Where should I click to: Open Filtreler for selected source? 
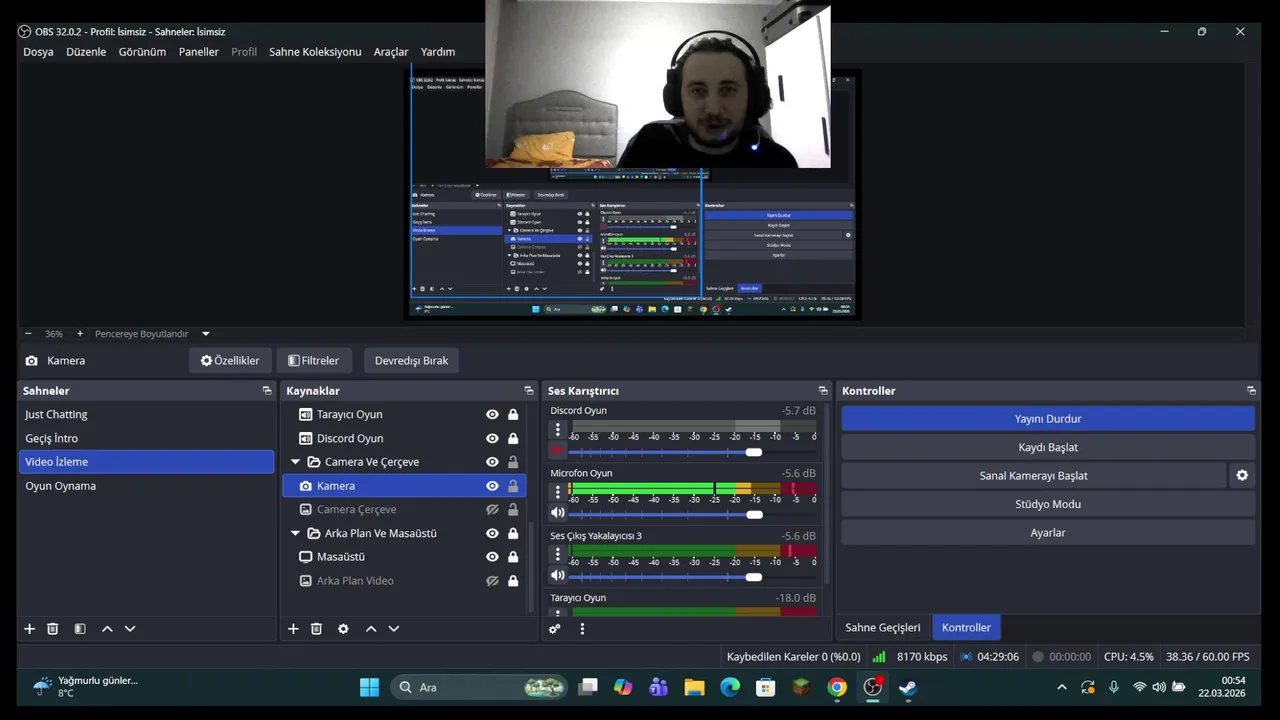click(x=314, y=361)
